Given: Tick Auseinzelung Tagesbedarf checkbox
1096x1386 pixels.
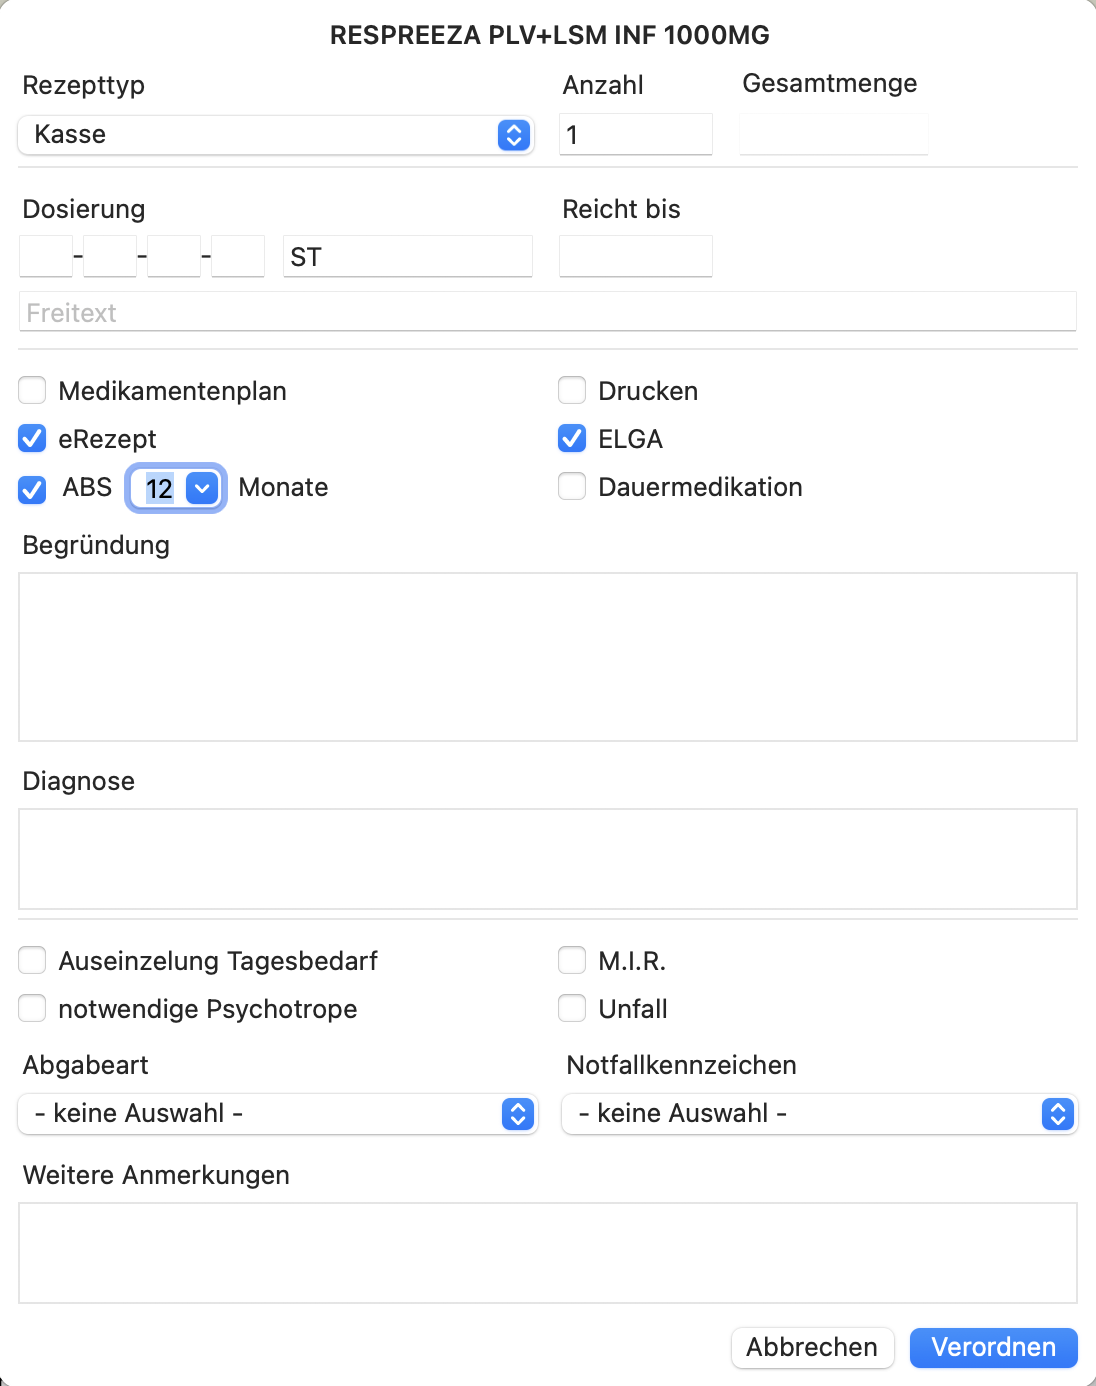Looking at the screenshot, I should [33, 960].
